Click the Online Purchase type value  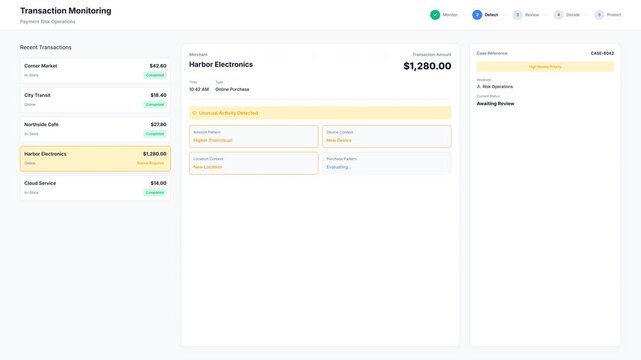[232, 89]
